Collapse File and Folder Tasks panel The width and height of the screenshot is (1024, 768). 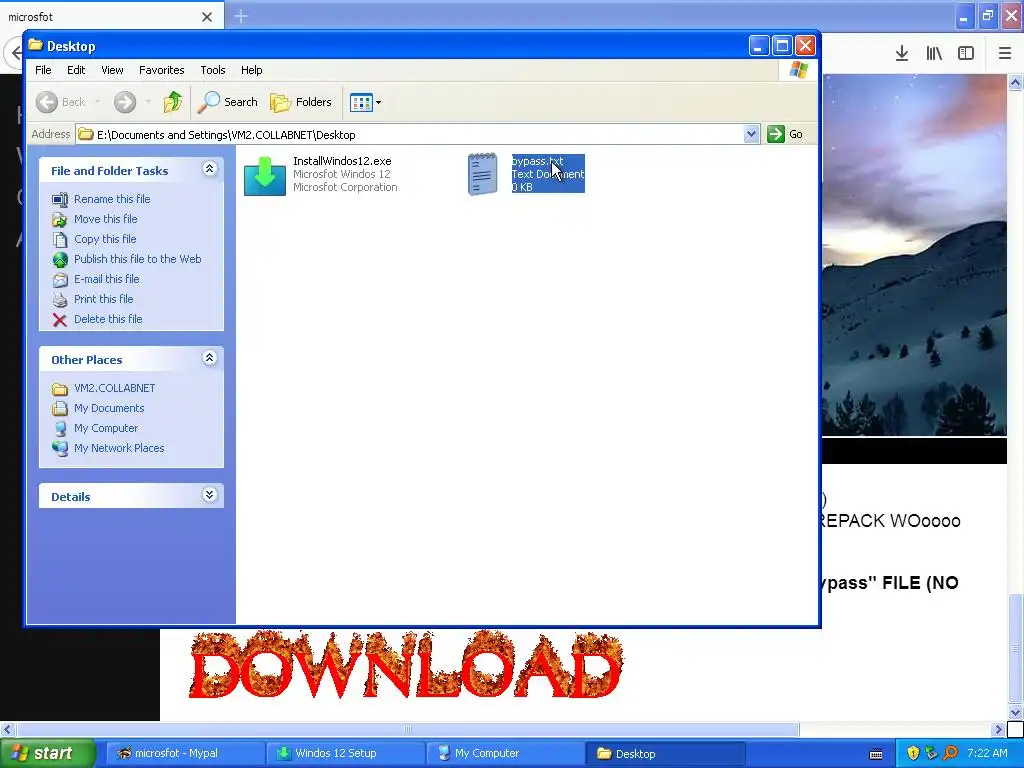click(x=209, y=169)
